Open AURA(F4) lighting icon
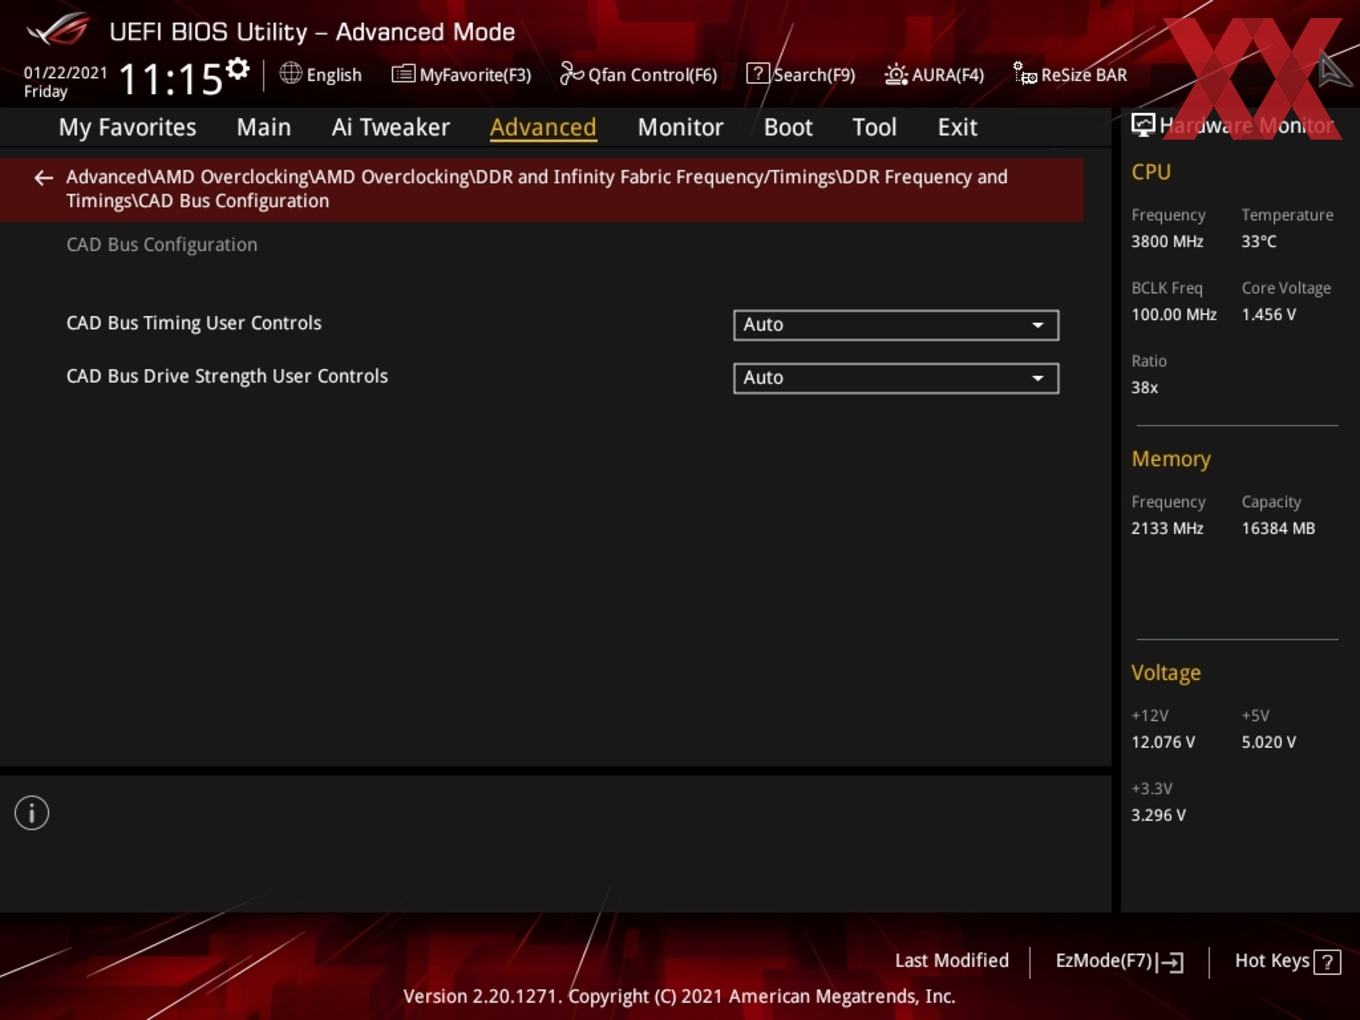1360x1020 pixels. 896,74
